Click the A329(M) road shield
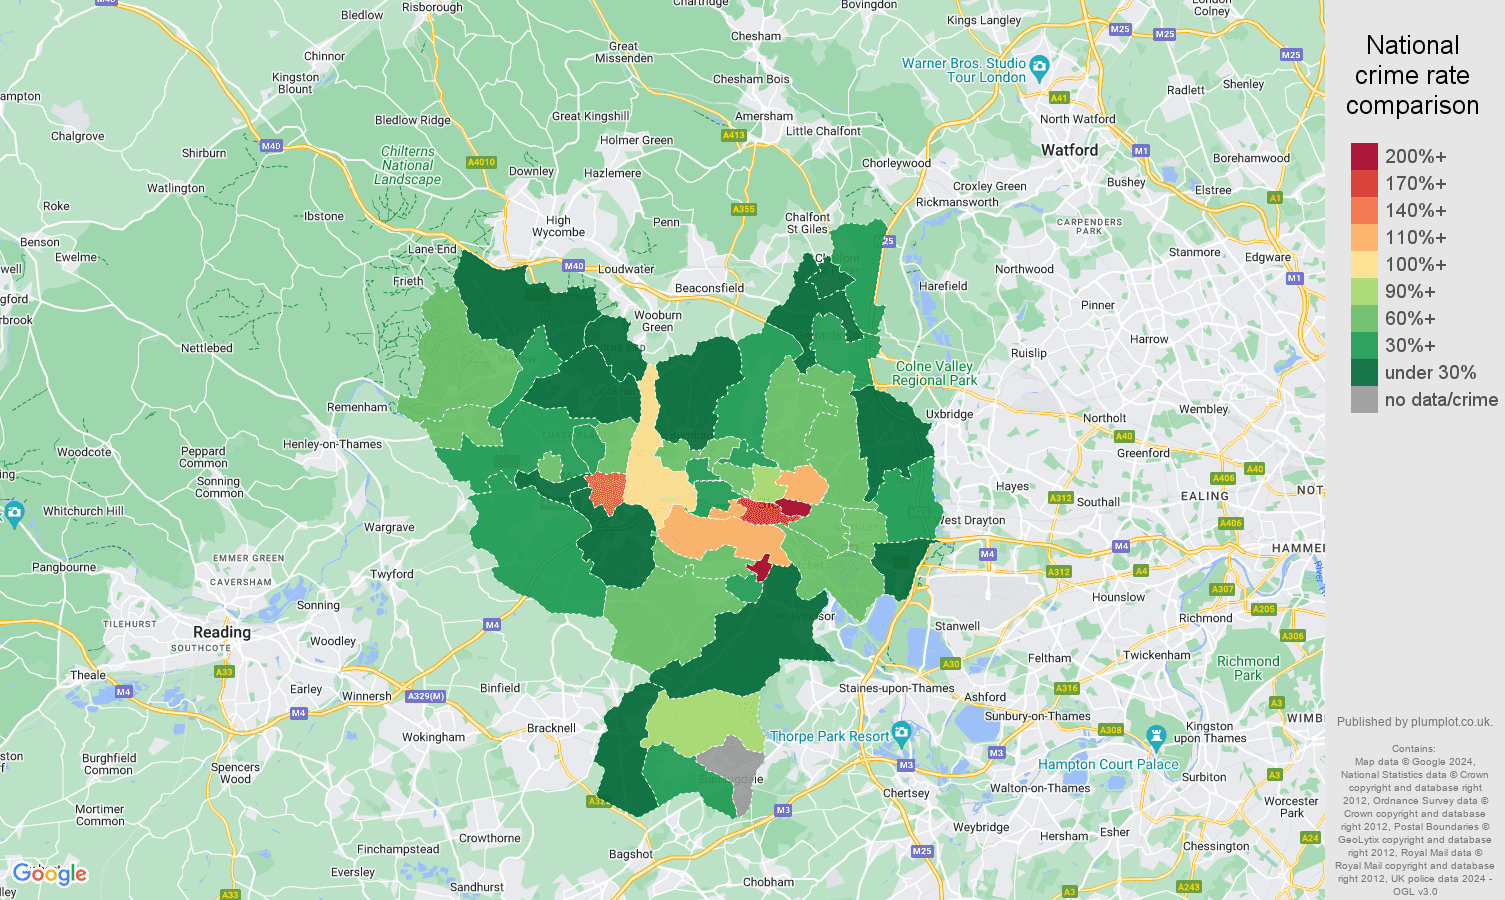This screenshot has height=900, width=1505. coord(426,696)
